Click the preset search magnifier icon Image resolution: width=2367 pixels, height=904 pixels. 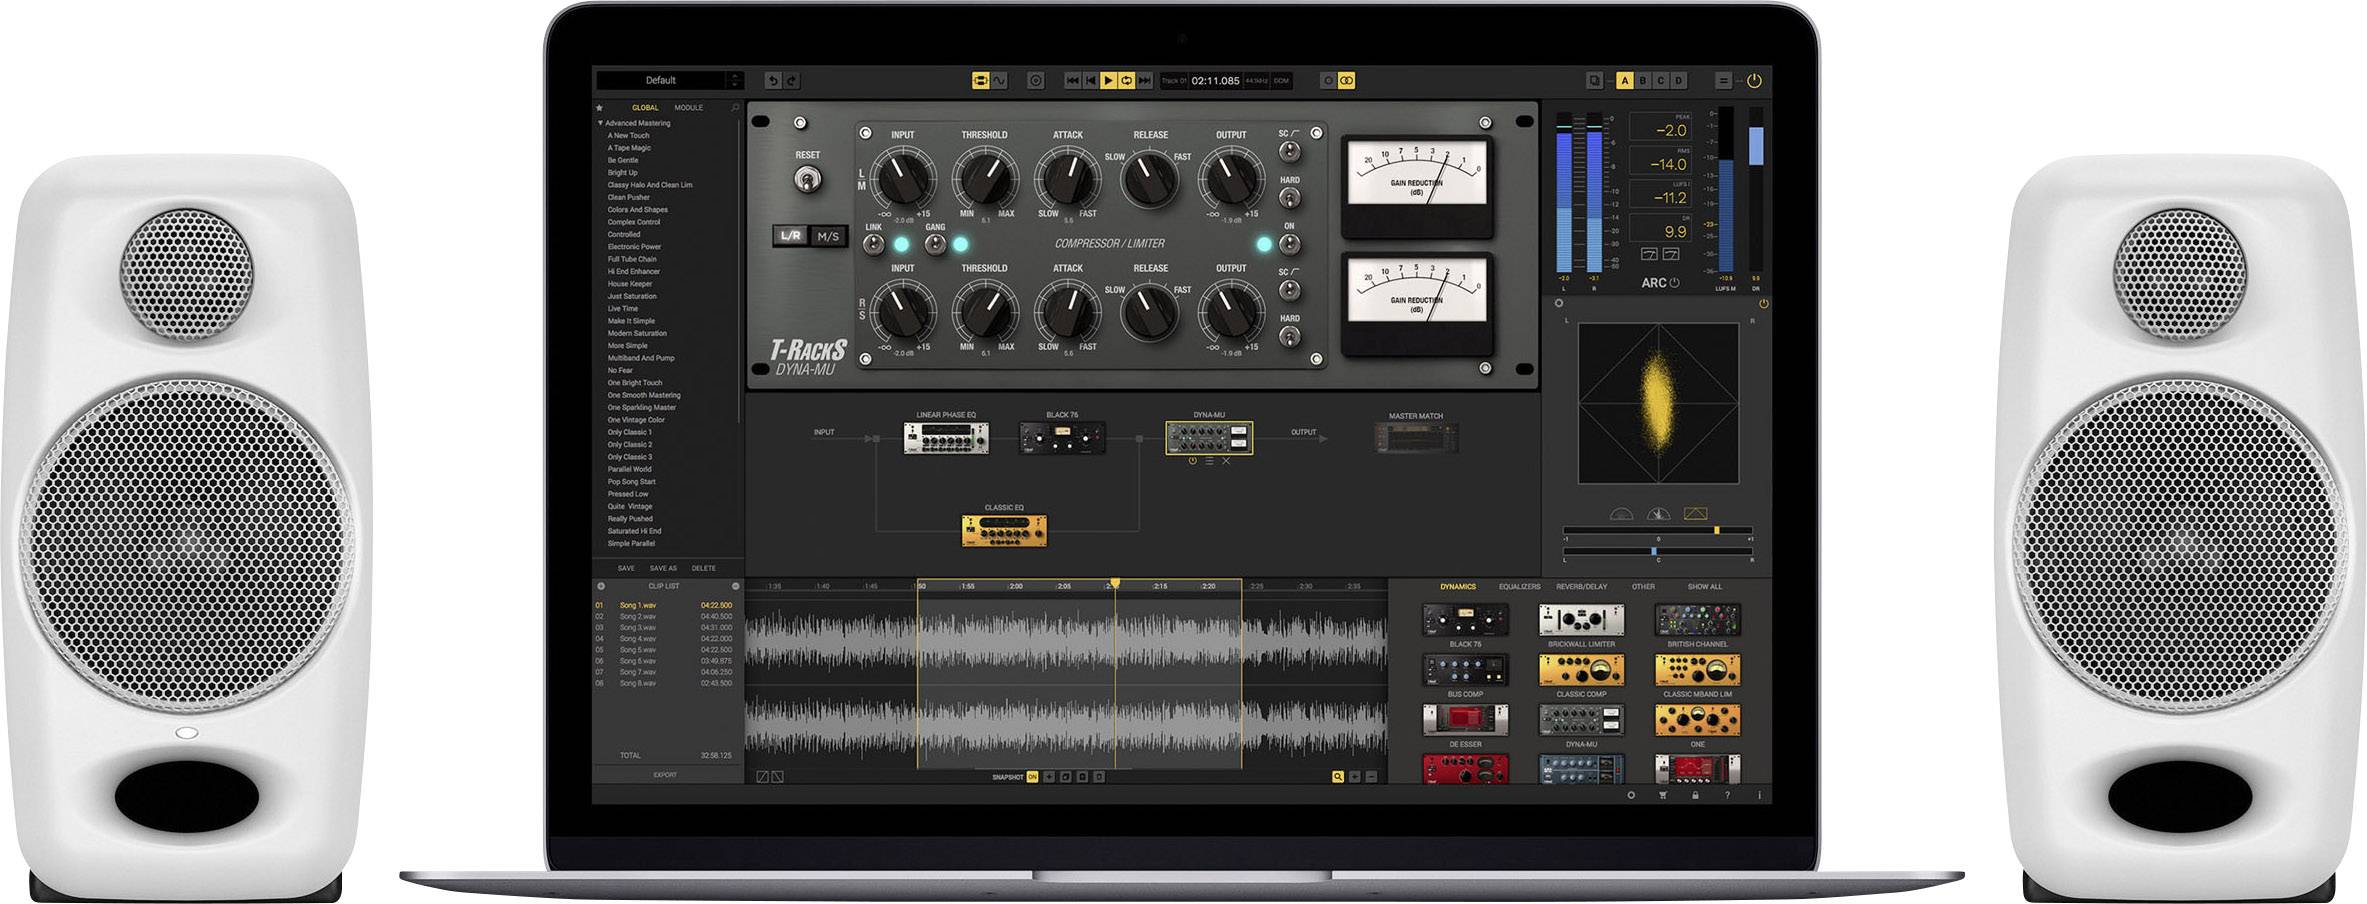click(735, 108)
